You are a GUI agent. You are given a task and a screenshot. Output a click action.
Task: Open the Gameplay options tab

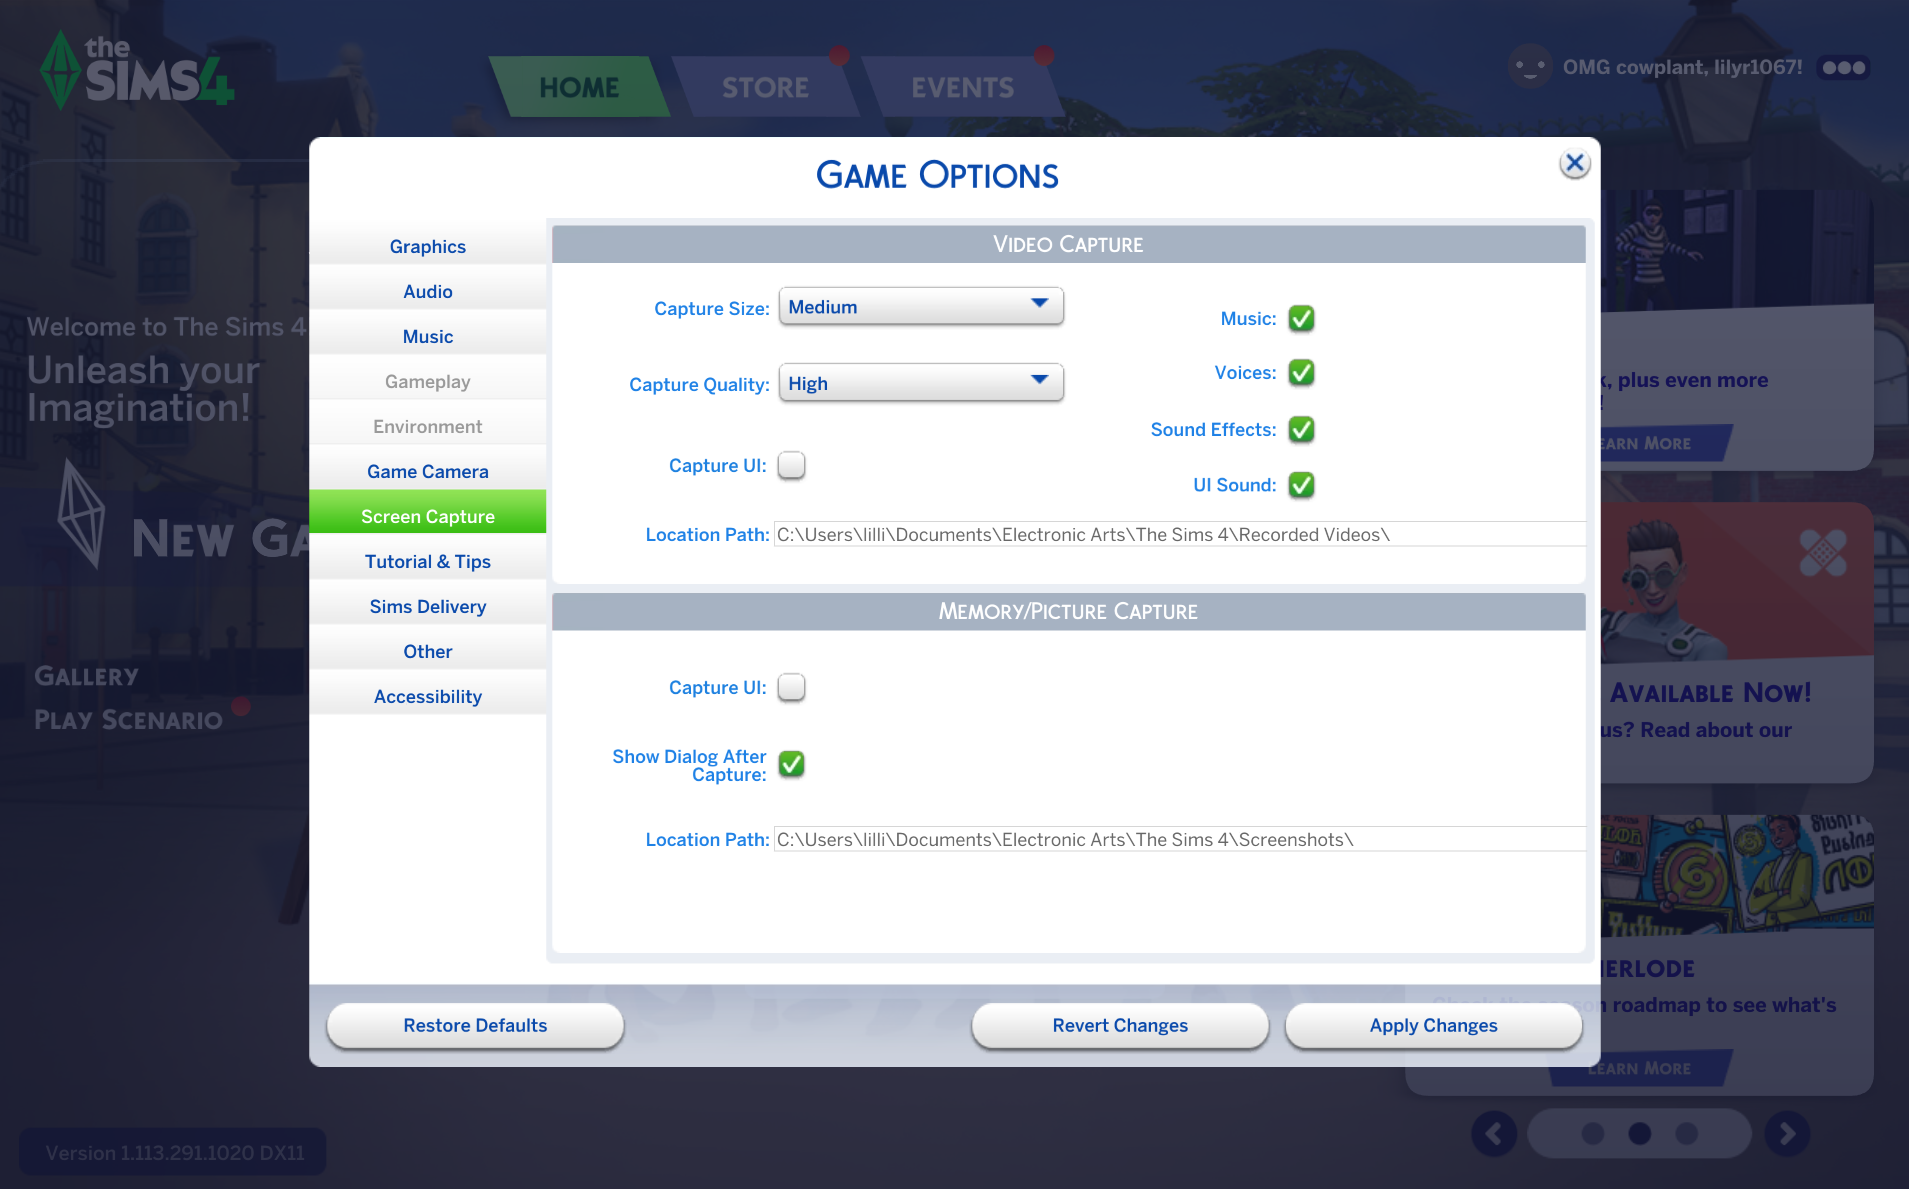(x=427, y=381)
